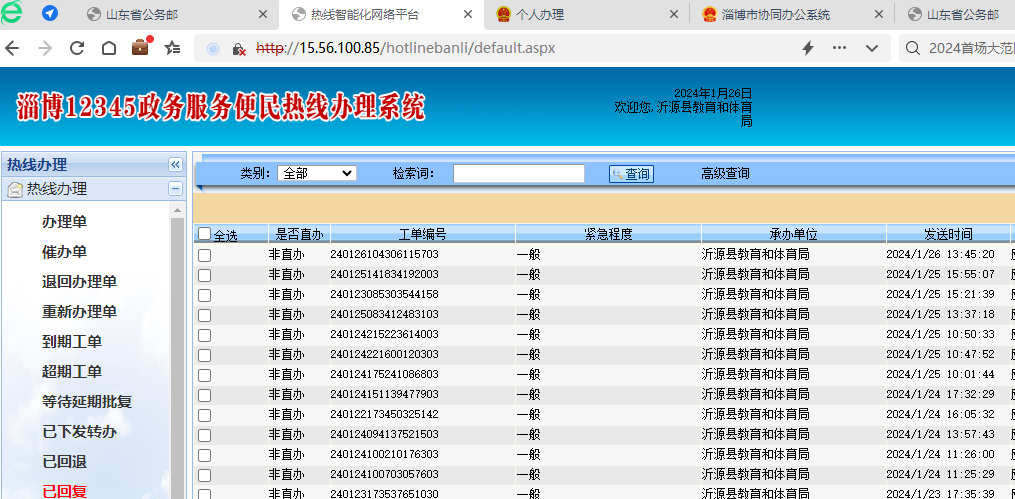This screenshot has width=1015, height=499.
Task: Click the 检索词 keyword input field
Action: [518, 173]
